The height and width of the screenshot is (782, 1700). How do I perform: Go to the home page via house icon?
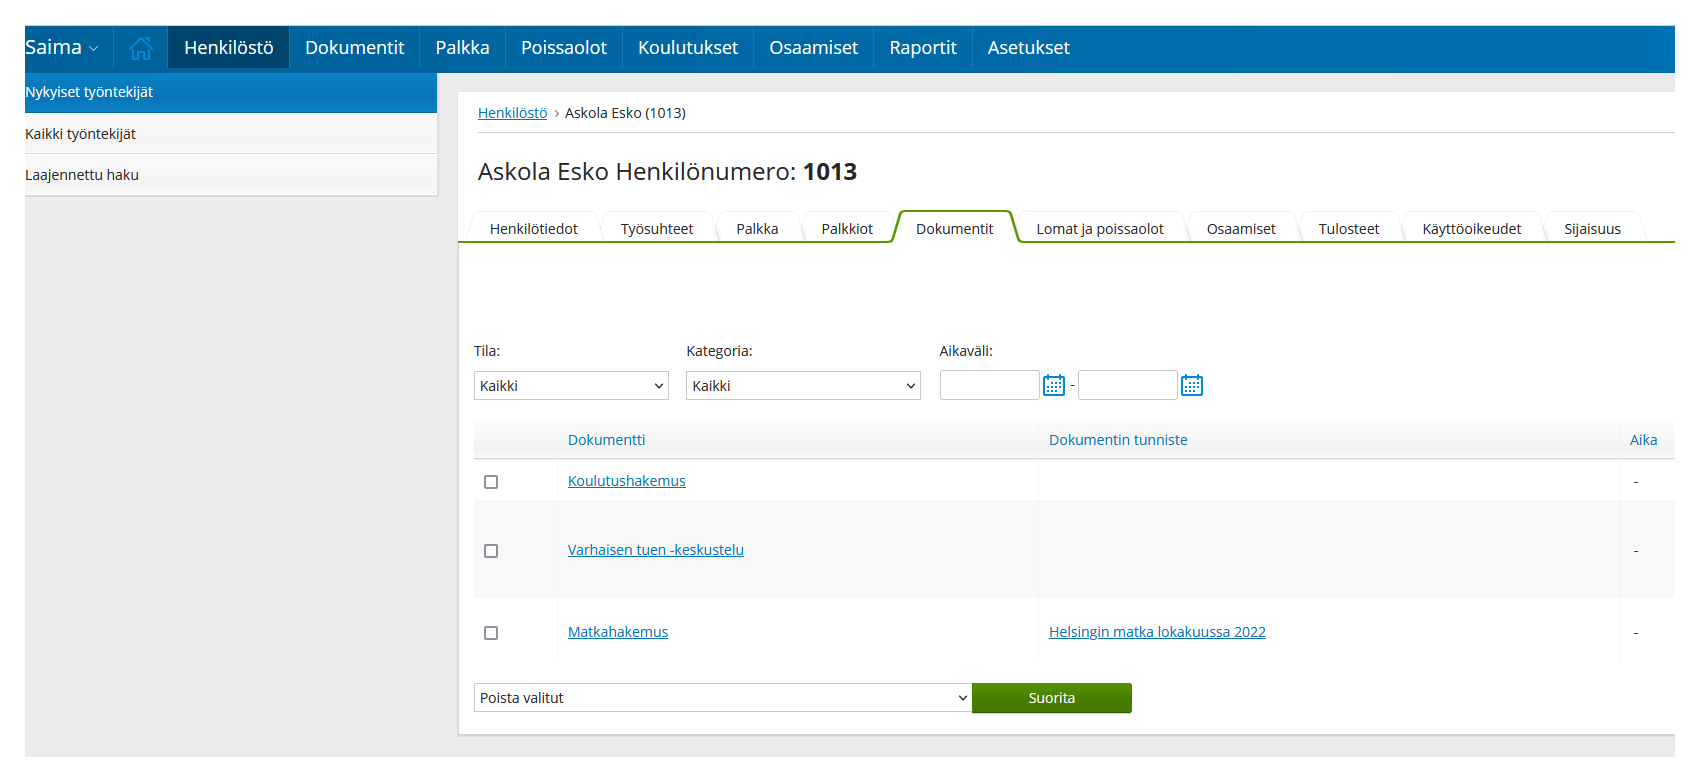tap(141, 48)
